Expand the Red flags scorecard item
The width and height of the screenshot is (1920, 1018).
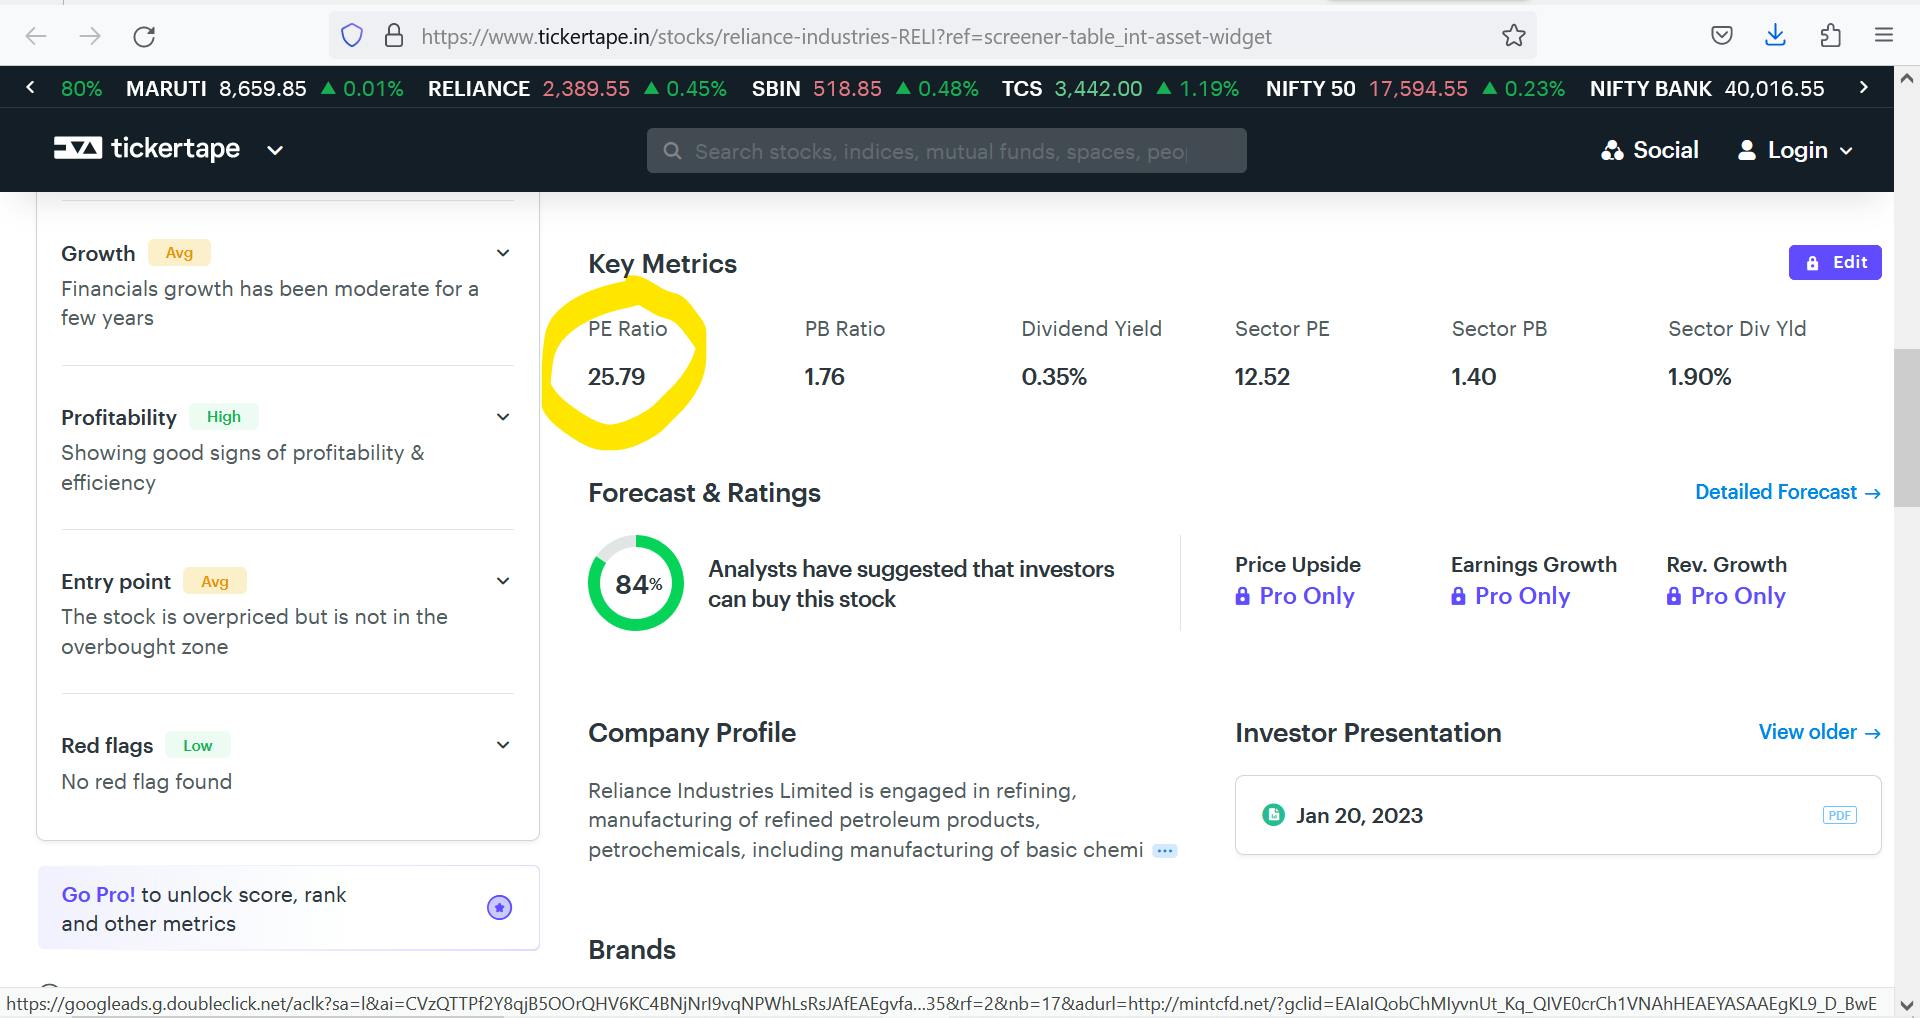click(x=503, y=745)
